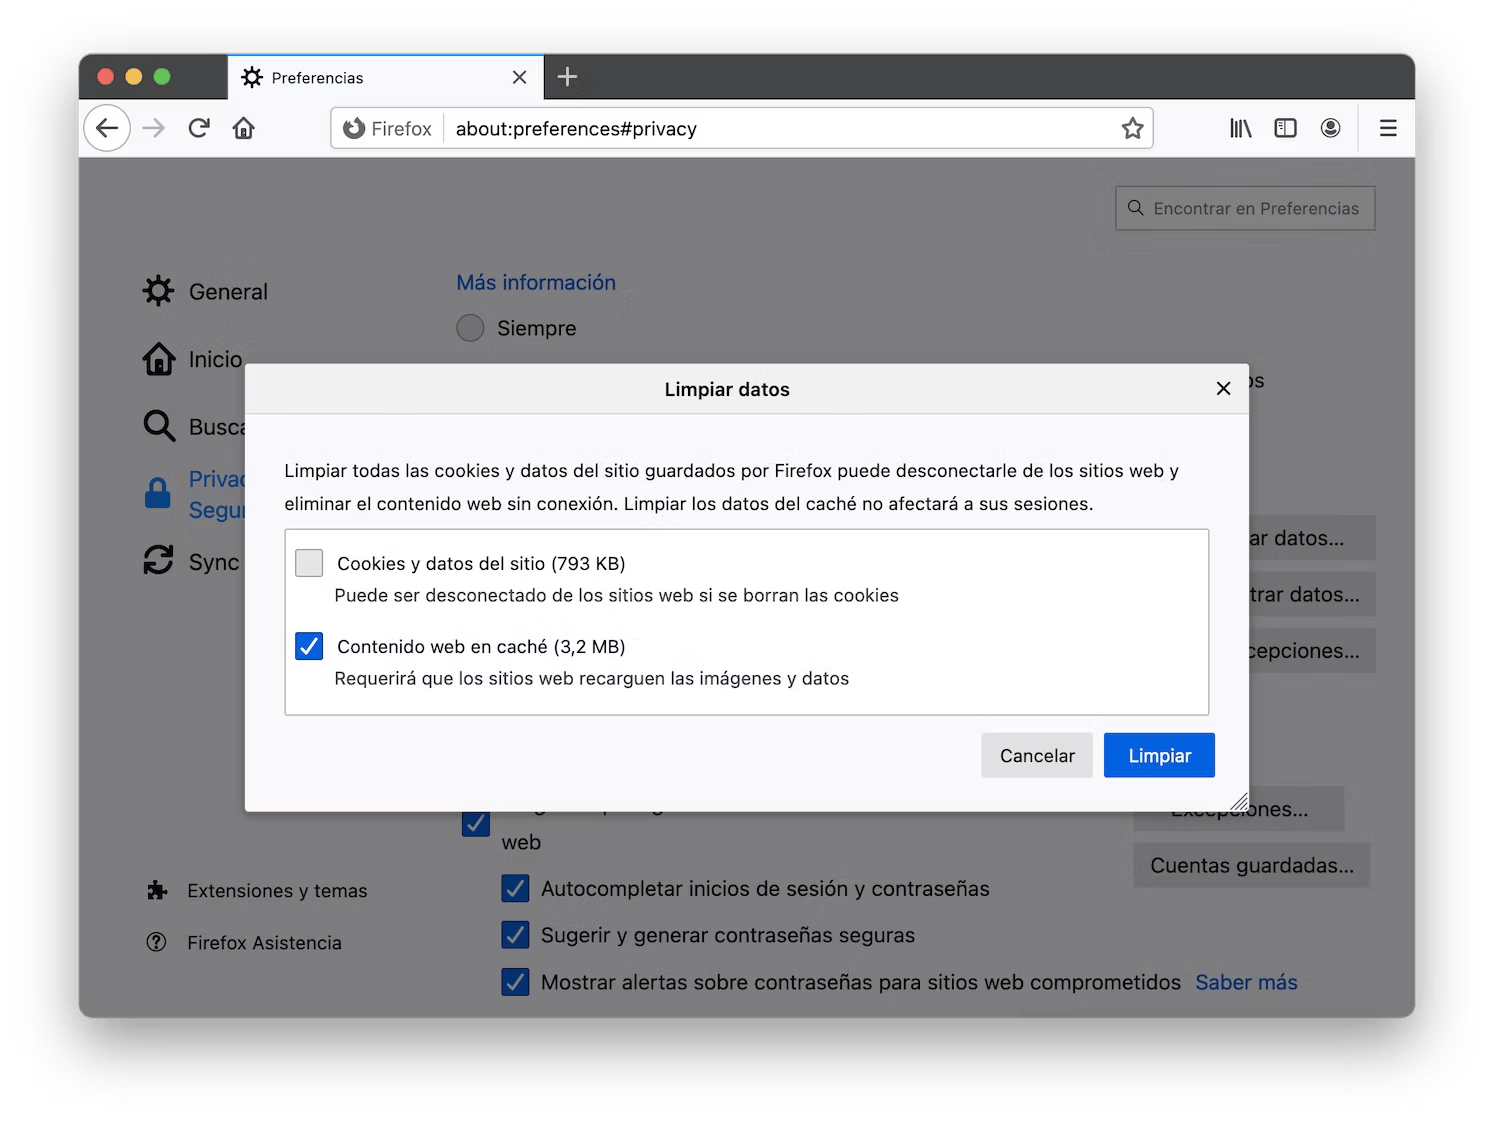Click the puzzle piece extensions icon
The height and width of the screenshot is (1122, 1494).
tap(157, 890)
